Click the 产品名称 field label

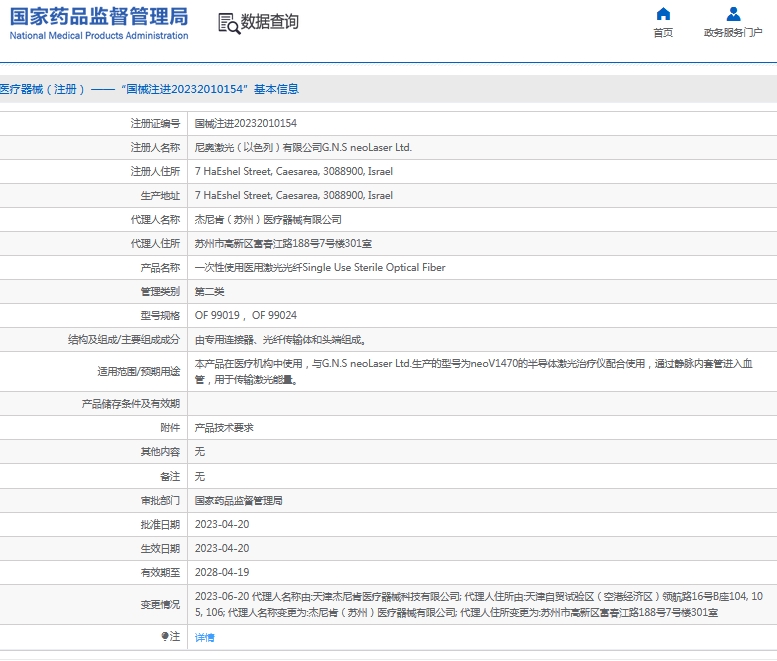pyautogui.click(x=160, y=268)
